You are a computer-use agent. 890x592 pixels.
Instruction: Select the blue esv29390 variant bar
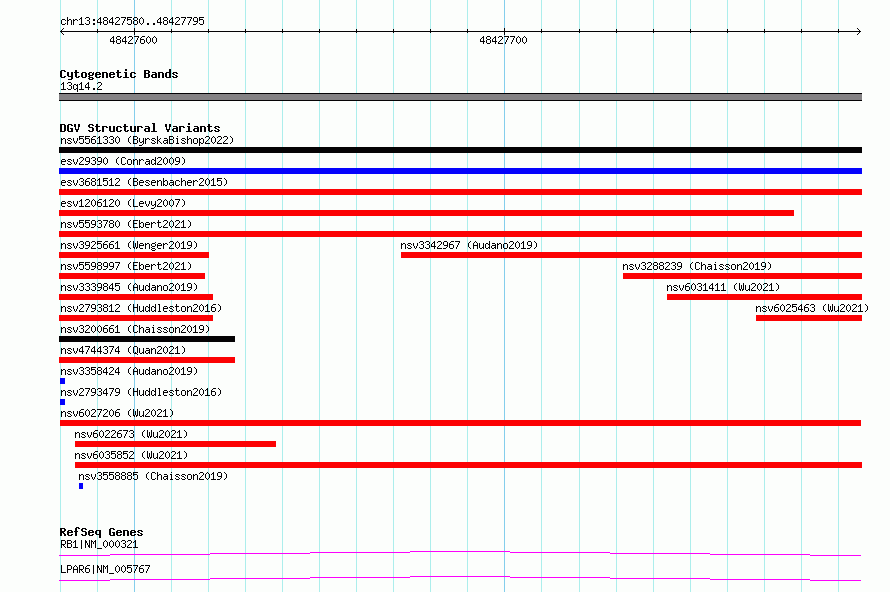[460, 171]
